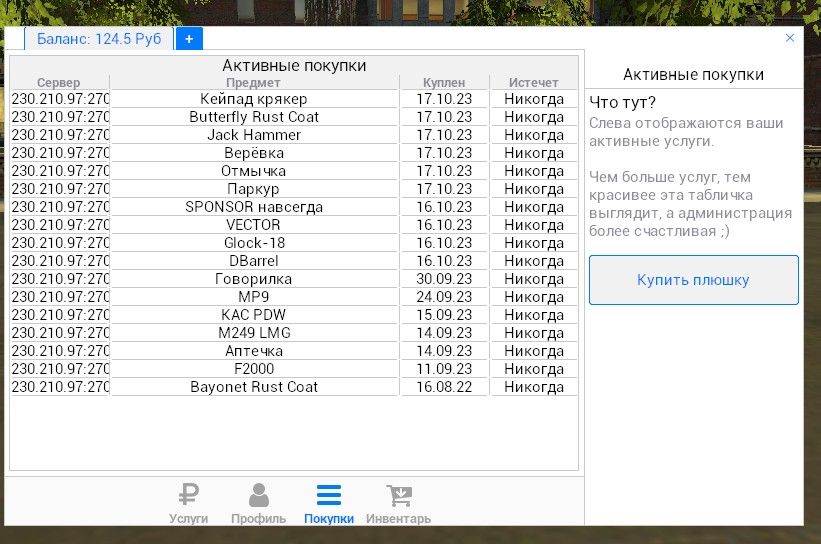This screenshot has height=544, width=821.
Task: Select the Говорилка purchase row
Action: (x=294, y=279)
